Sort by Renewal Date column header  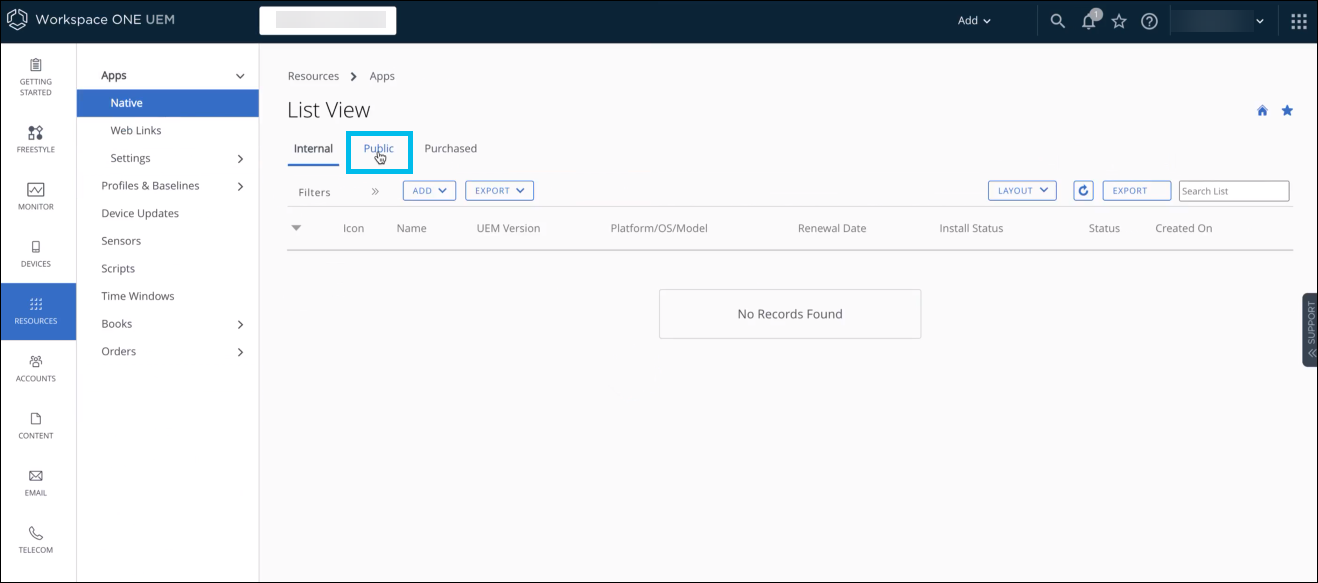832,229
